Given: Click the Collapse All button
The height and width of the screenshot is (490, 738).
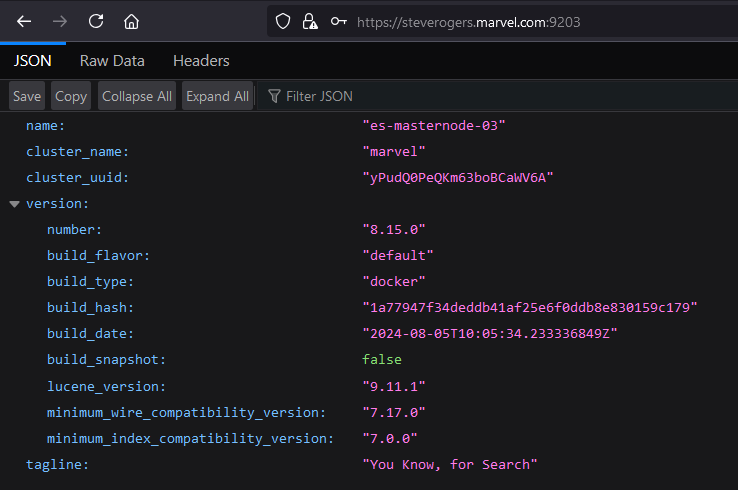Looking at the screenshot, I should tap(137, 96).
